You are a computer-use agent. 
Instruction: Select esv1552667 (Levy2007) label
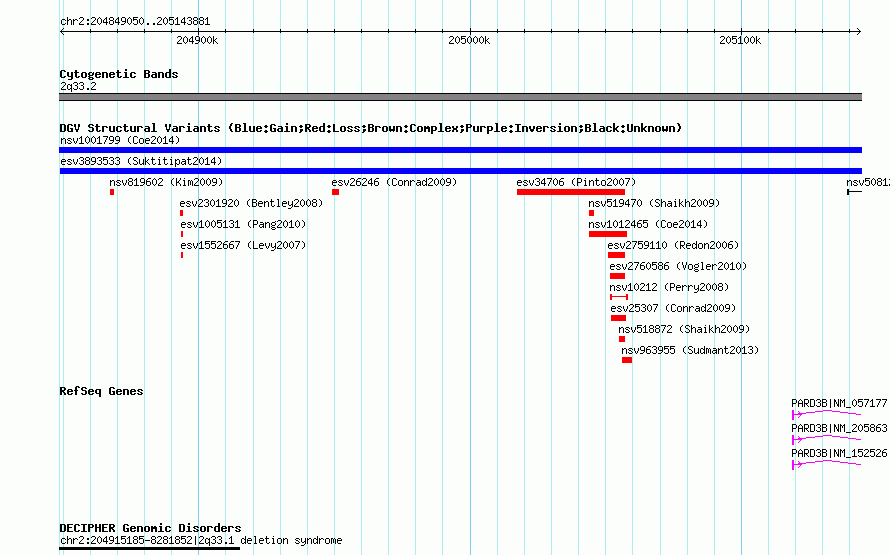(x=243, y=245)
